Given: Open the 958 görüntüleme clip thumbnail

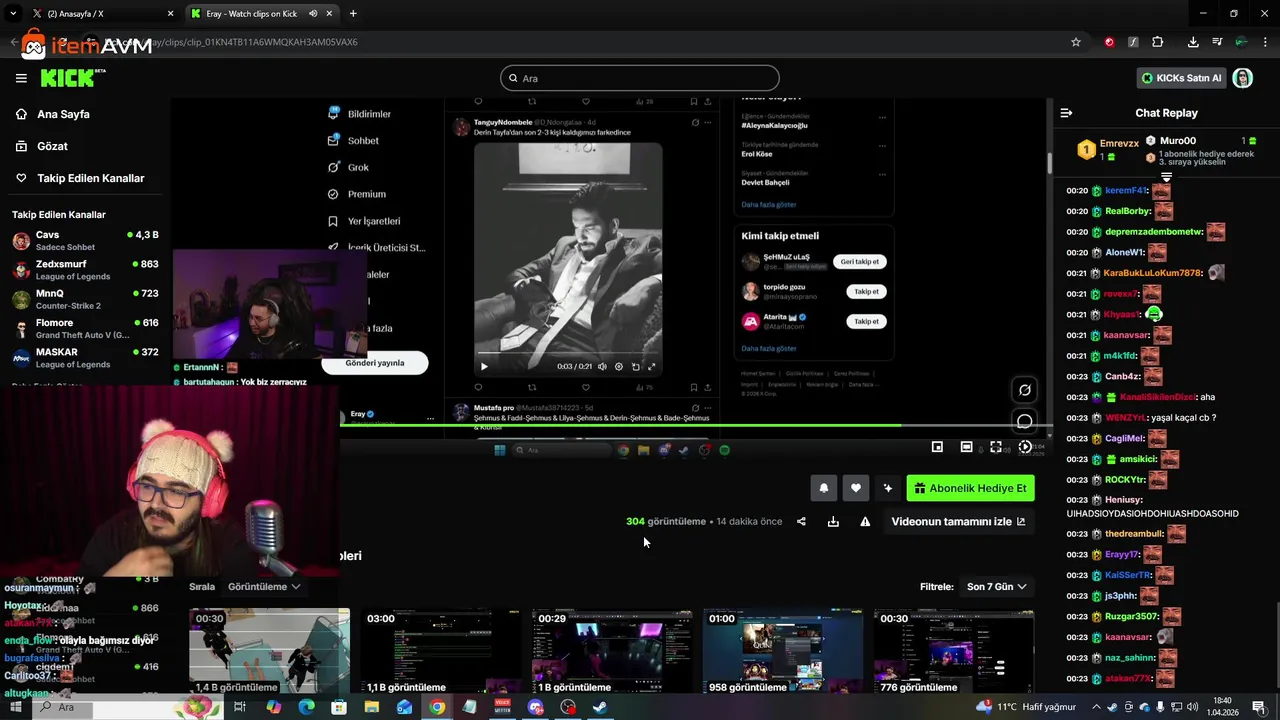Looking at the screenshot, I should click(x=783, y=651).
